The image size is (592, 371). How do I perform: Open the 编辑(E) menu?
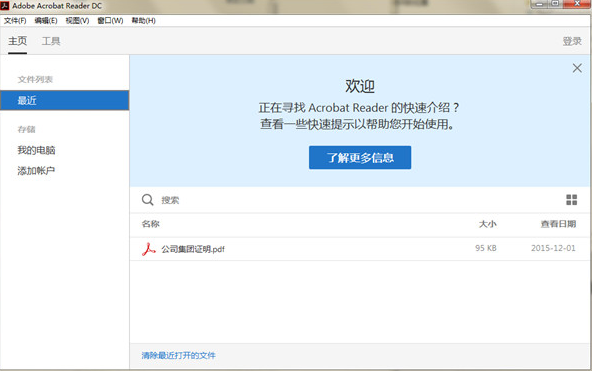[46, 20]
